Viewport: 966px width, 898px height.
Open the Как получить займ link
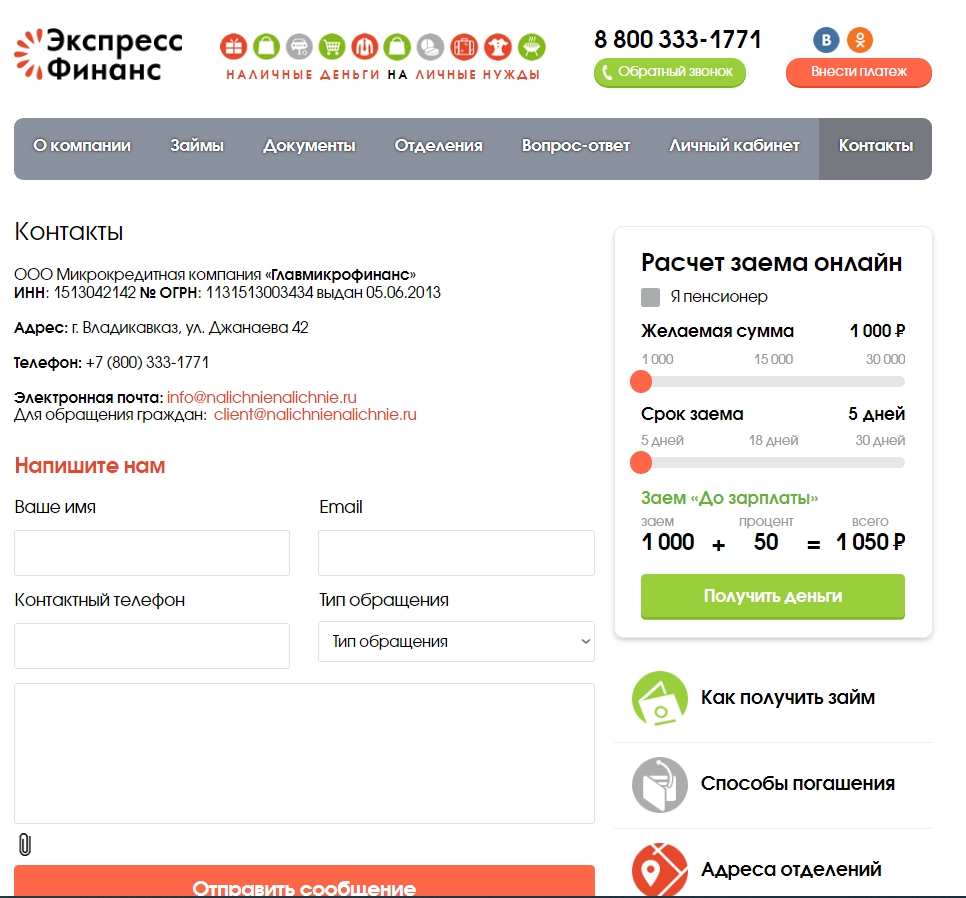pyautogui.click(x=787, y=697)
